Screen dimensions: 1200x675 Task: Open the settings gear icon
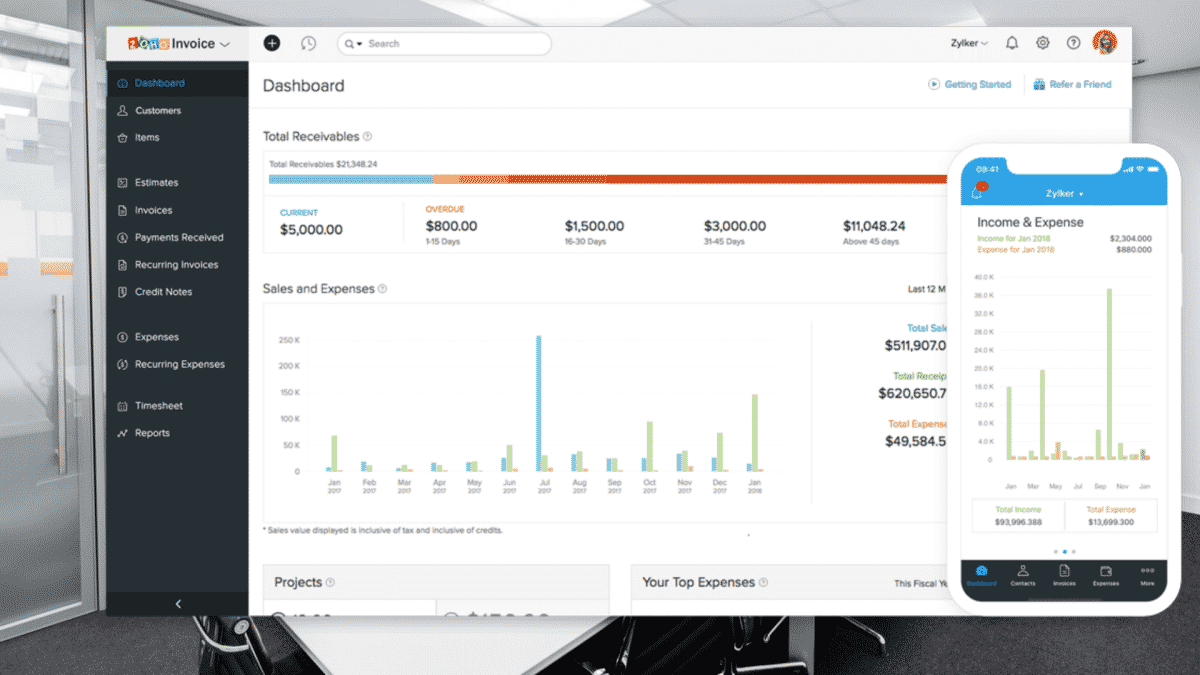[1042, 43]
